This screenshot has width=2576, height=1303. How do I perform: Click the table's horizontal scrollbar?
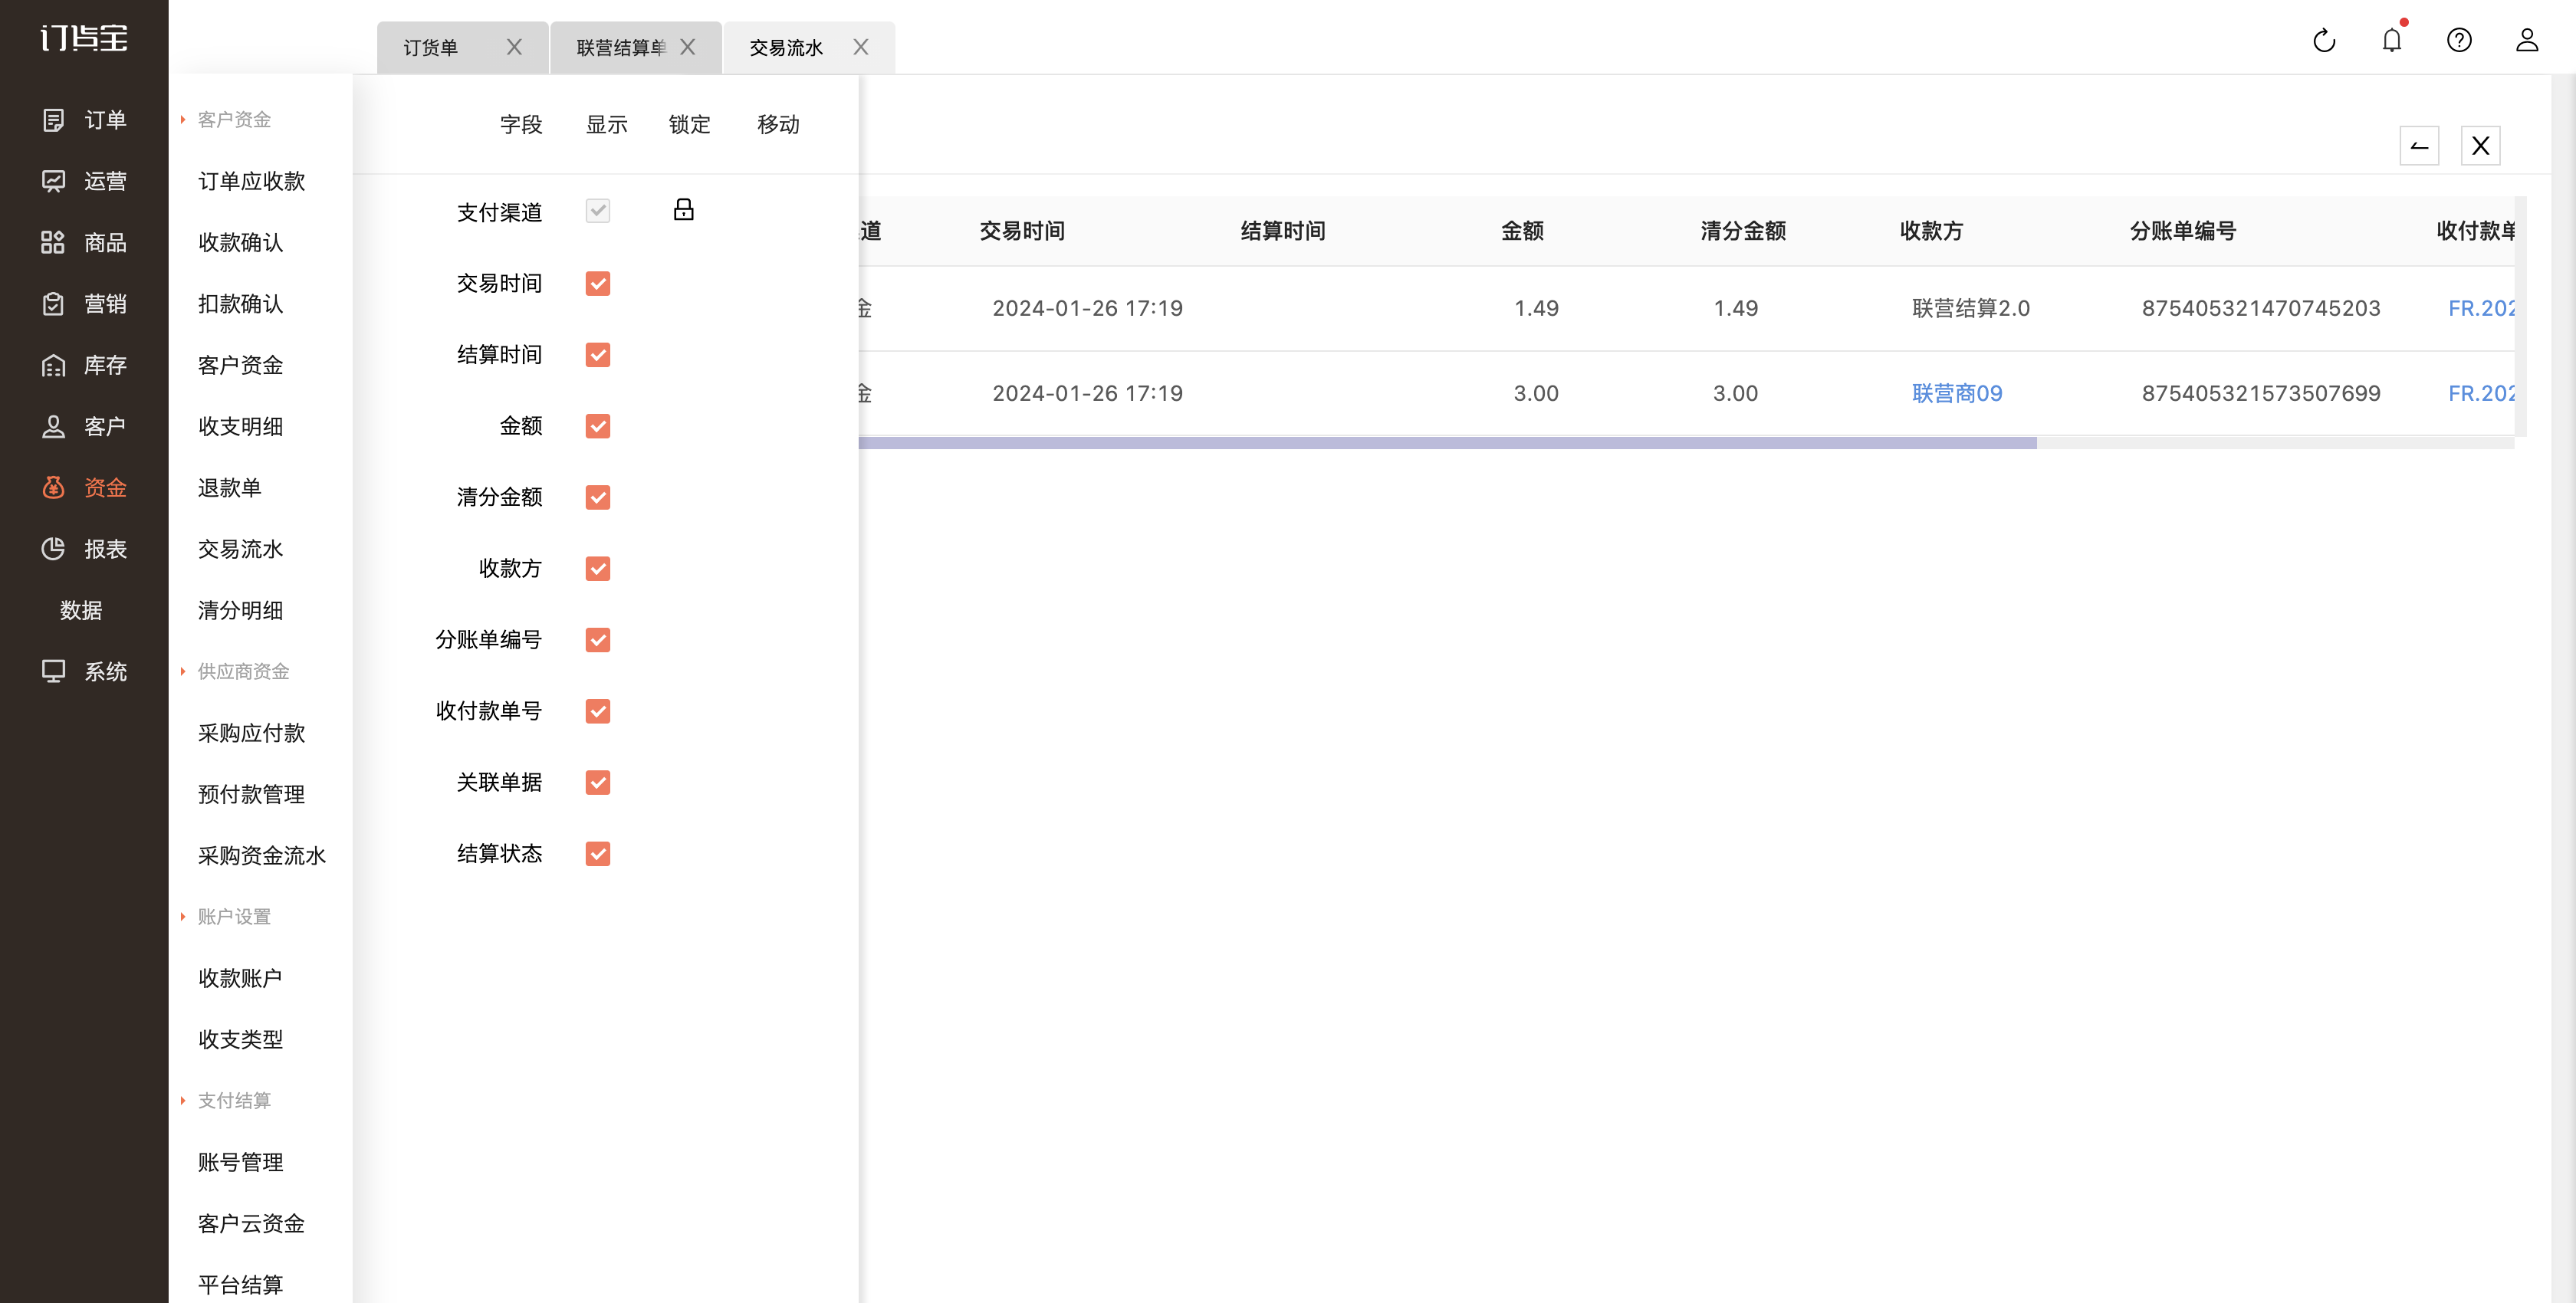[1447, 442]
